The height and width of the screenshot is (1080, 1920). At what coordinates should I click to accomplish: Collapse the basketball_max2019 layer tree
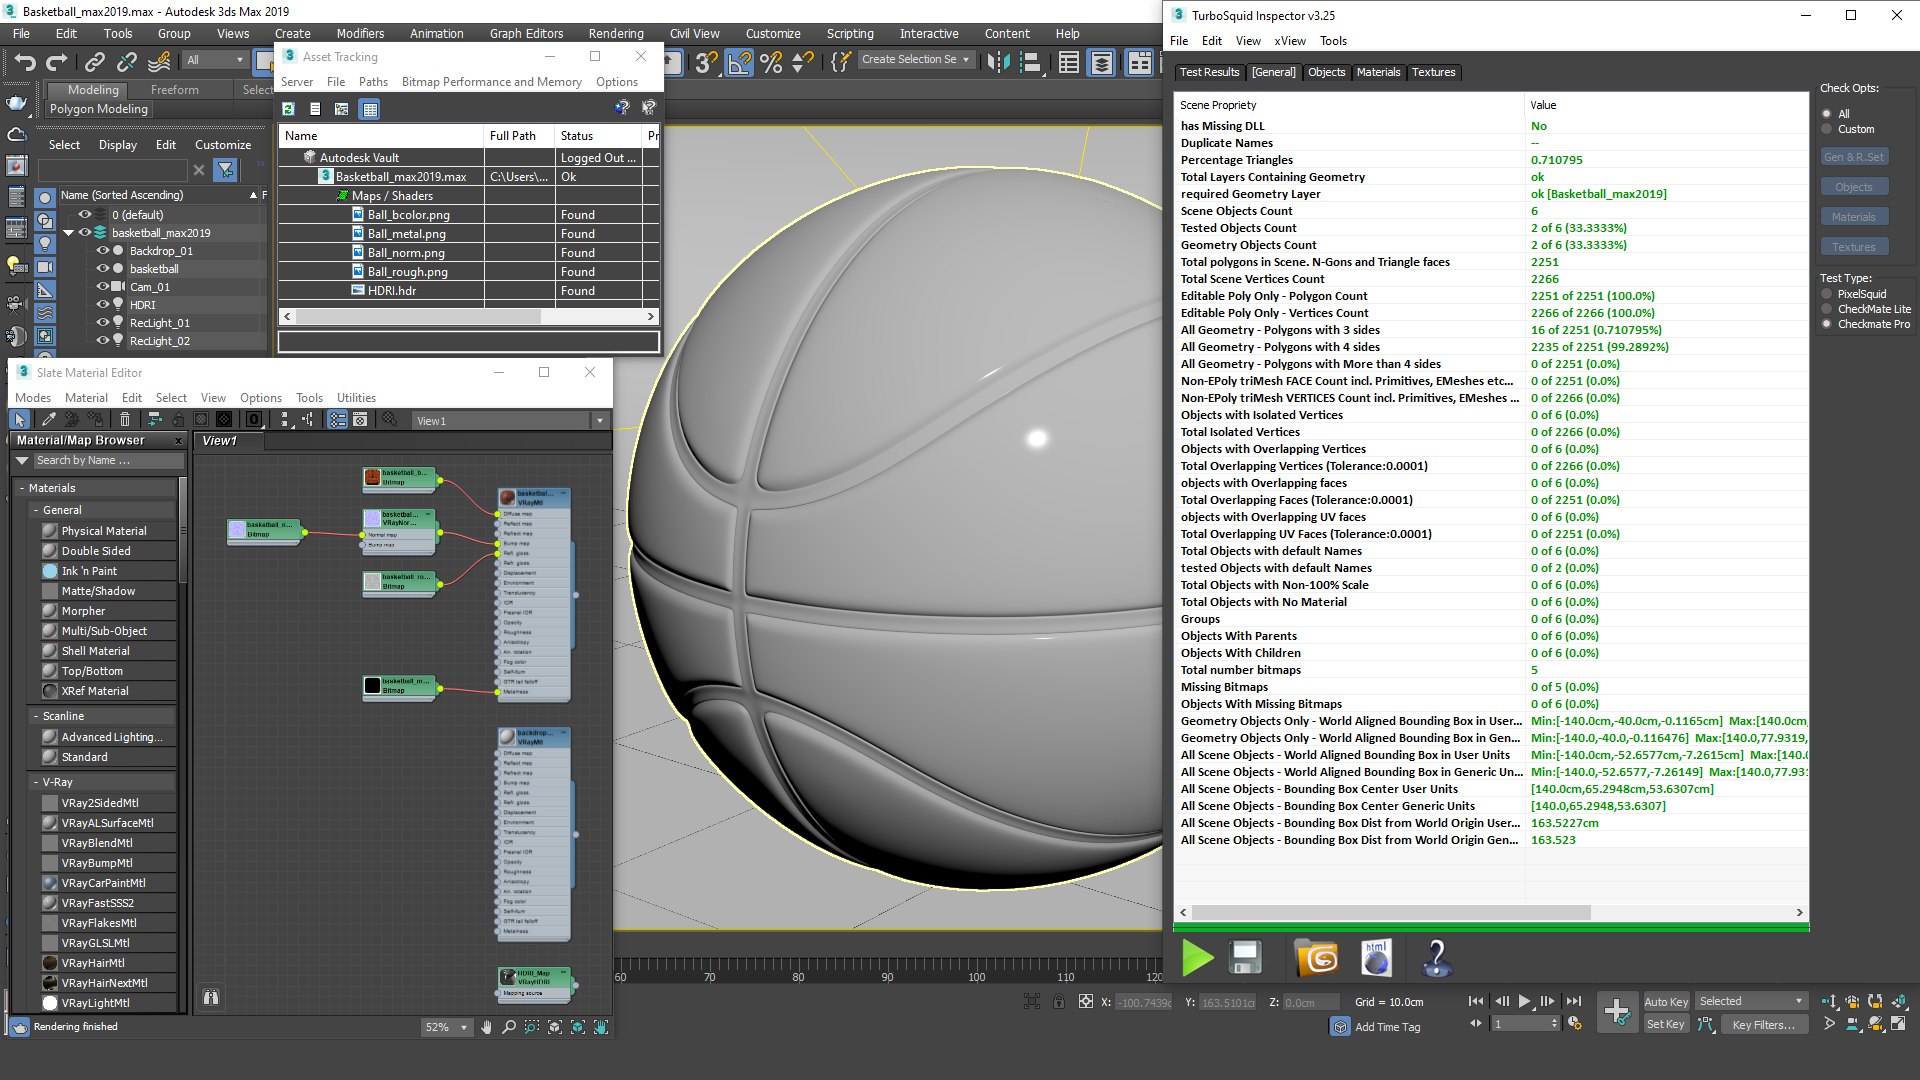tap(68, 233)
